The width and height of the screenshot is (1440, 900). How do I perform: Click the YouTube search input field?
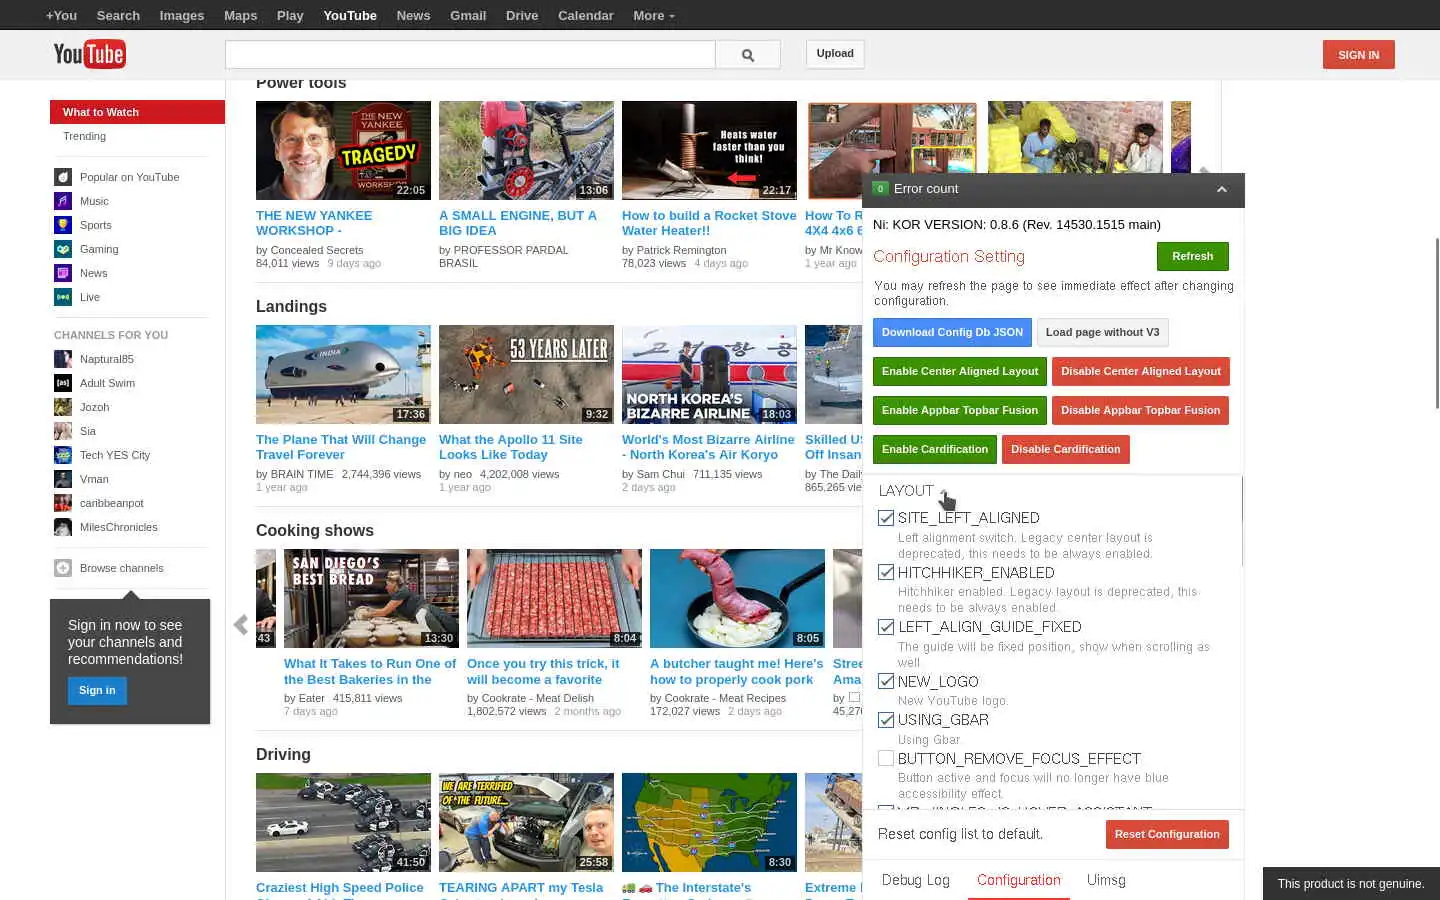[470, 55]
